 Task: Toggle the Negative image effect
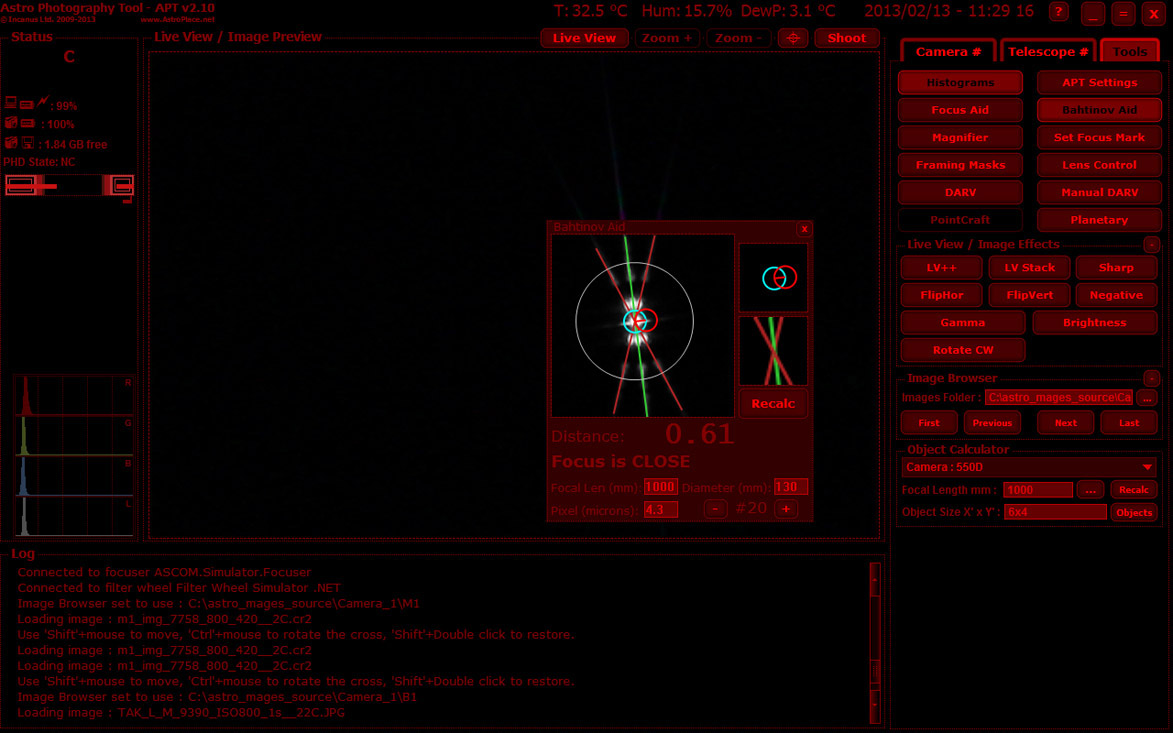1116,295
